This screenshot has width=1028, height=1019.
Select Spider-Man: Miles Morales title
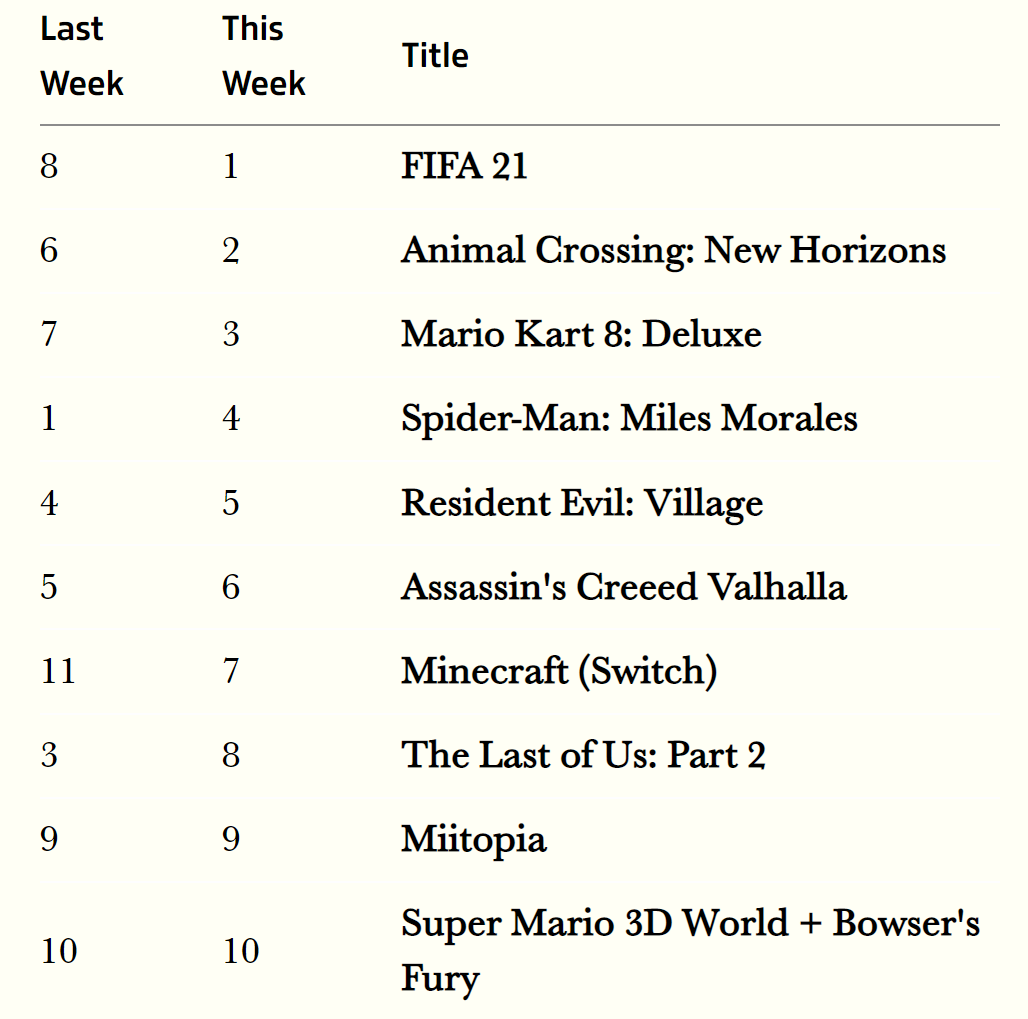pos(629,420)
